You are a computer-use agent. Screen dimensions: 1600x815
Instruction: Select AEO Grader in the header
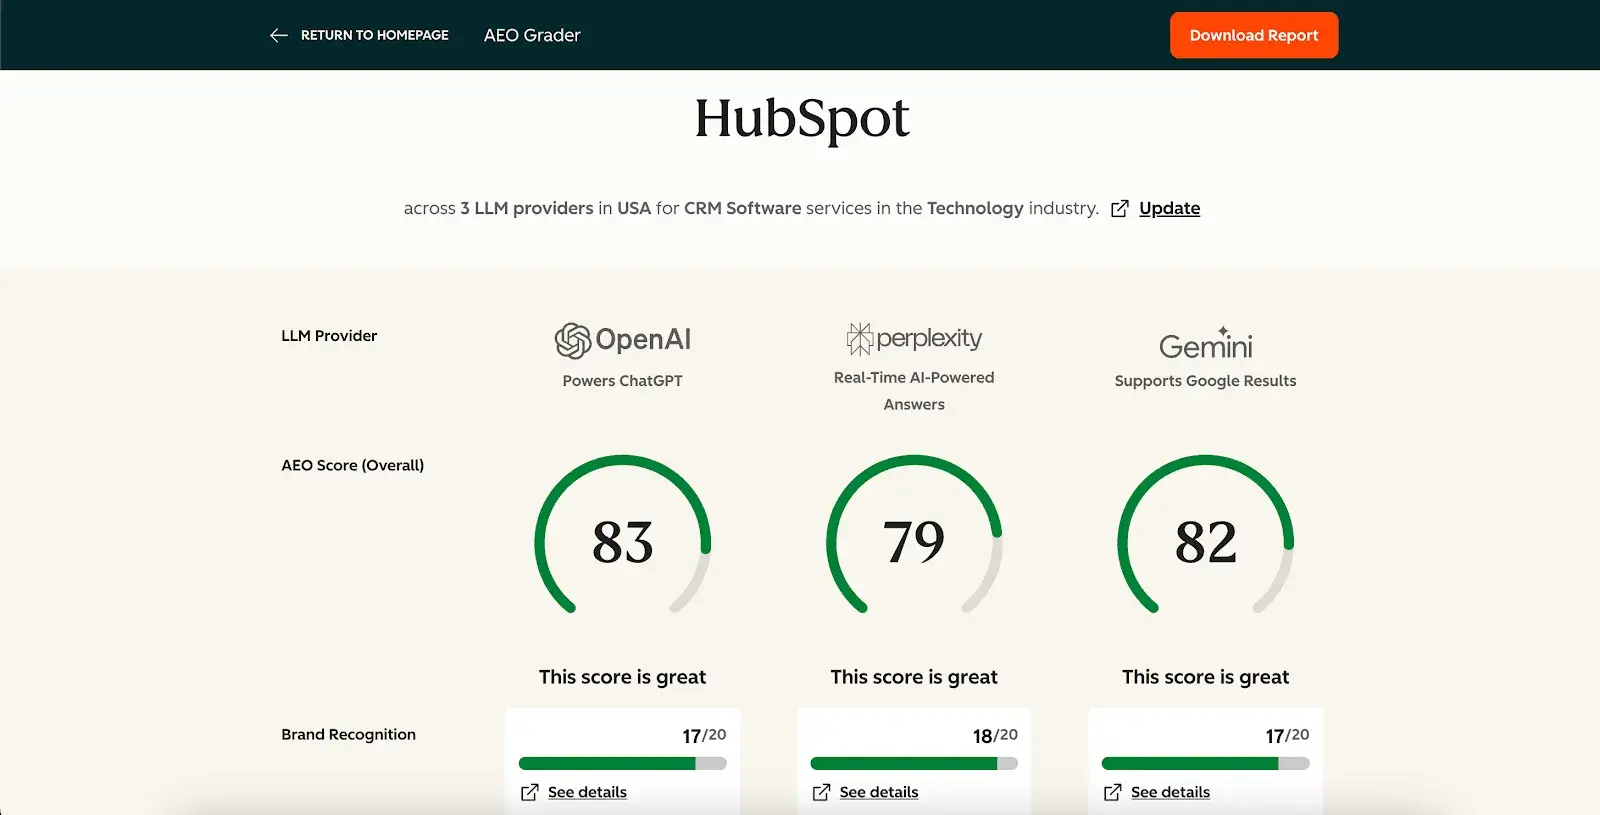(x=532, y=35)
